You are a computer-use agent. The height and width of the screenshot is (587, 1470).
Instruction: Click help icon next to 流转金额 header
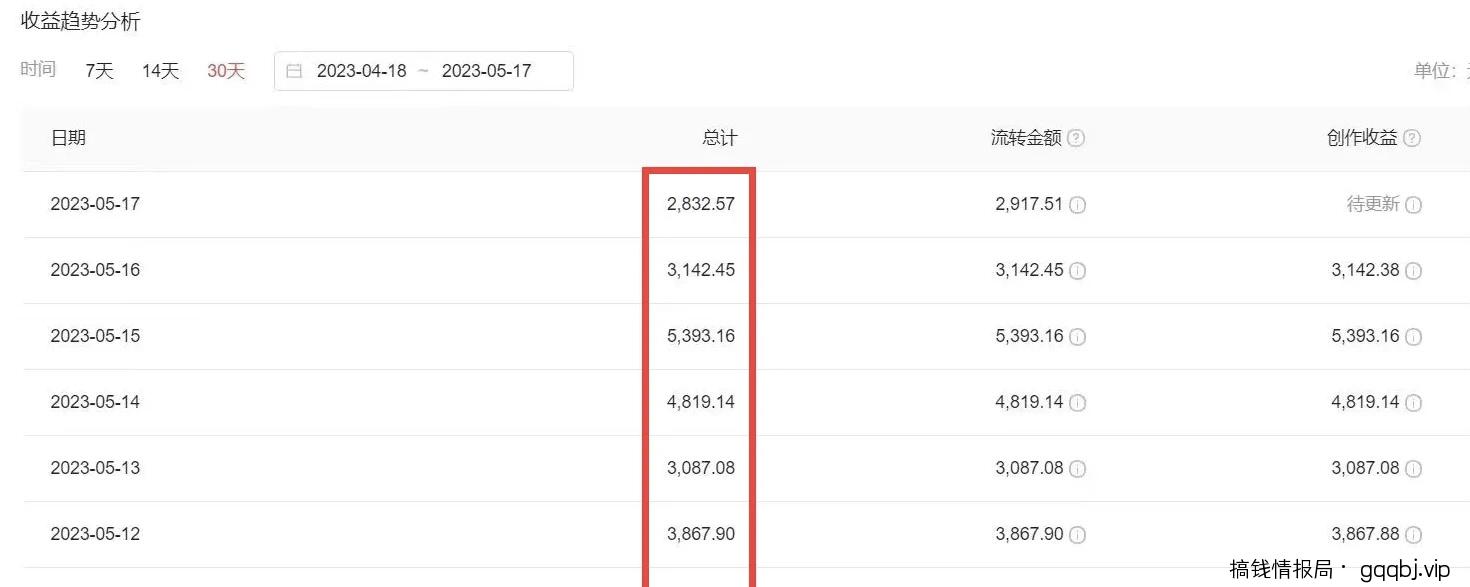tap(1076, 139)
